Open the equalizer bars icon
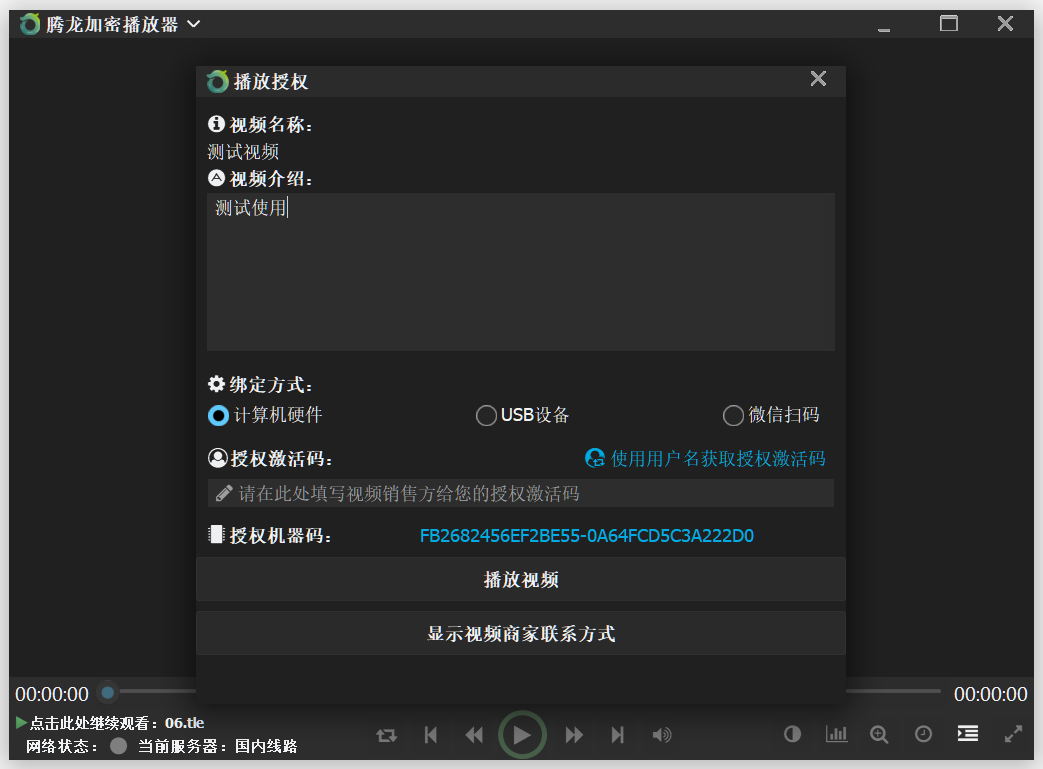This screenshot has width=1043, height=769. [x=836, y=734]
